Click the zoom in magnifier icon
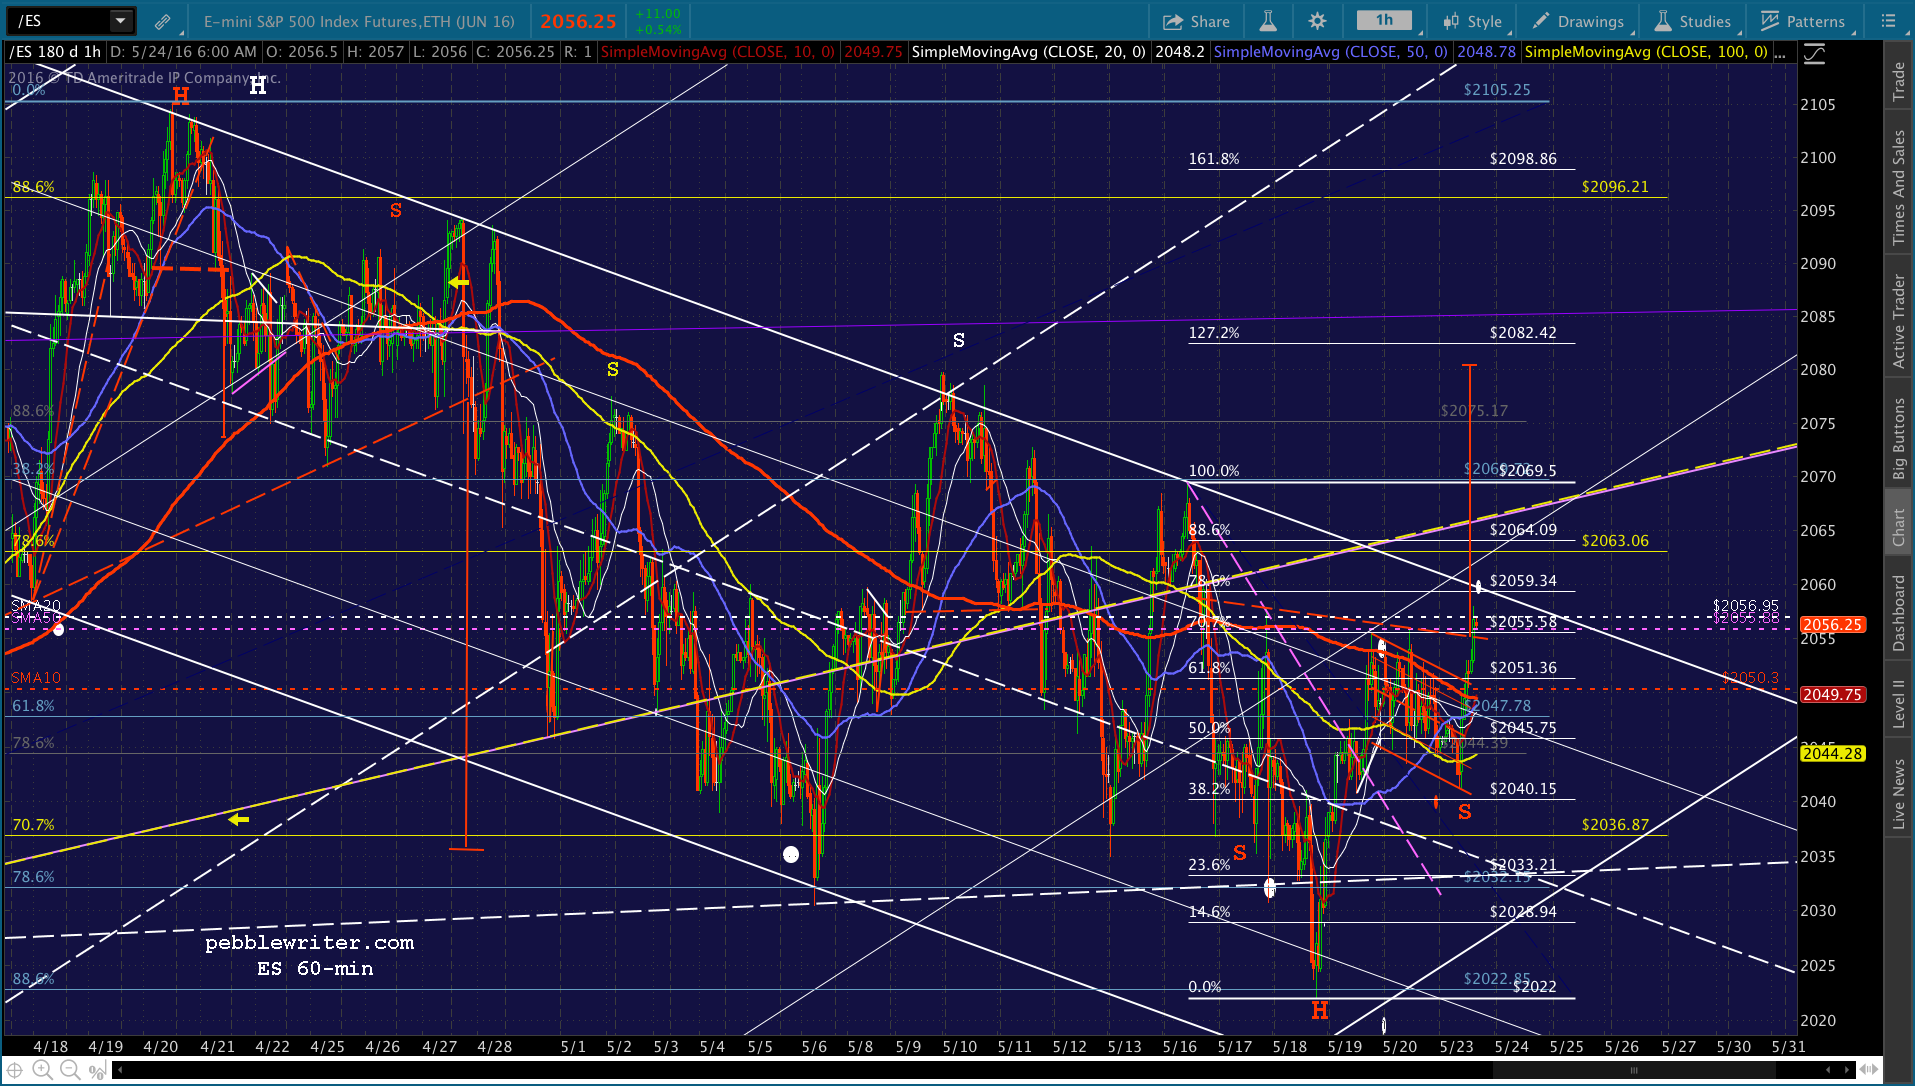Screen dimensions: 1915x1086 click(42, 1070)
